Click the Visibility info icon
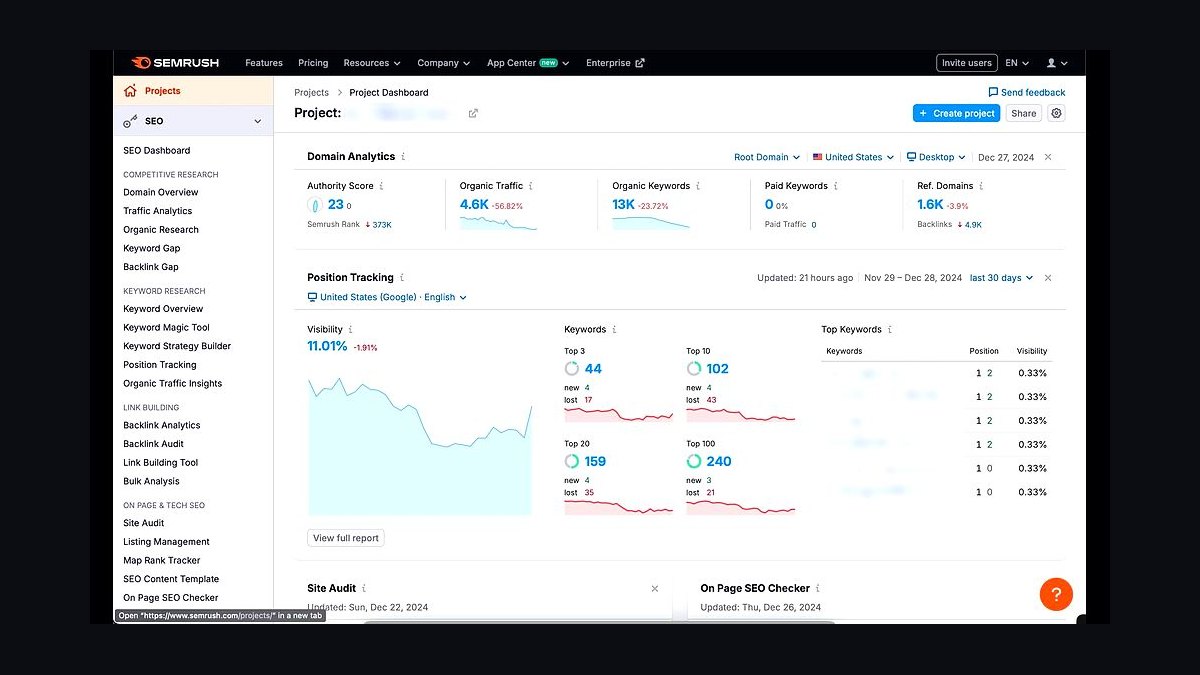 [350, 329]
